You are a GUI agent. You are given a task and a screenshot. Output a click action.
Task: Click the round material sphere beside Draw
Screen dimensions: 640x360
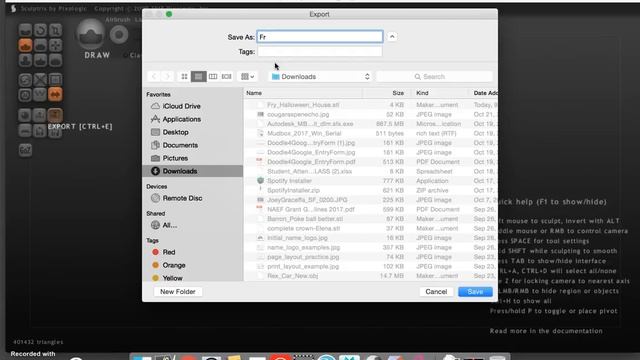(x=119, y=35)
